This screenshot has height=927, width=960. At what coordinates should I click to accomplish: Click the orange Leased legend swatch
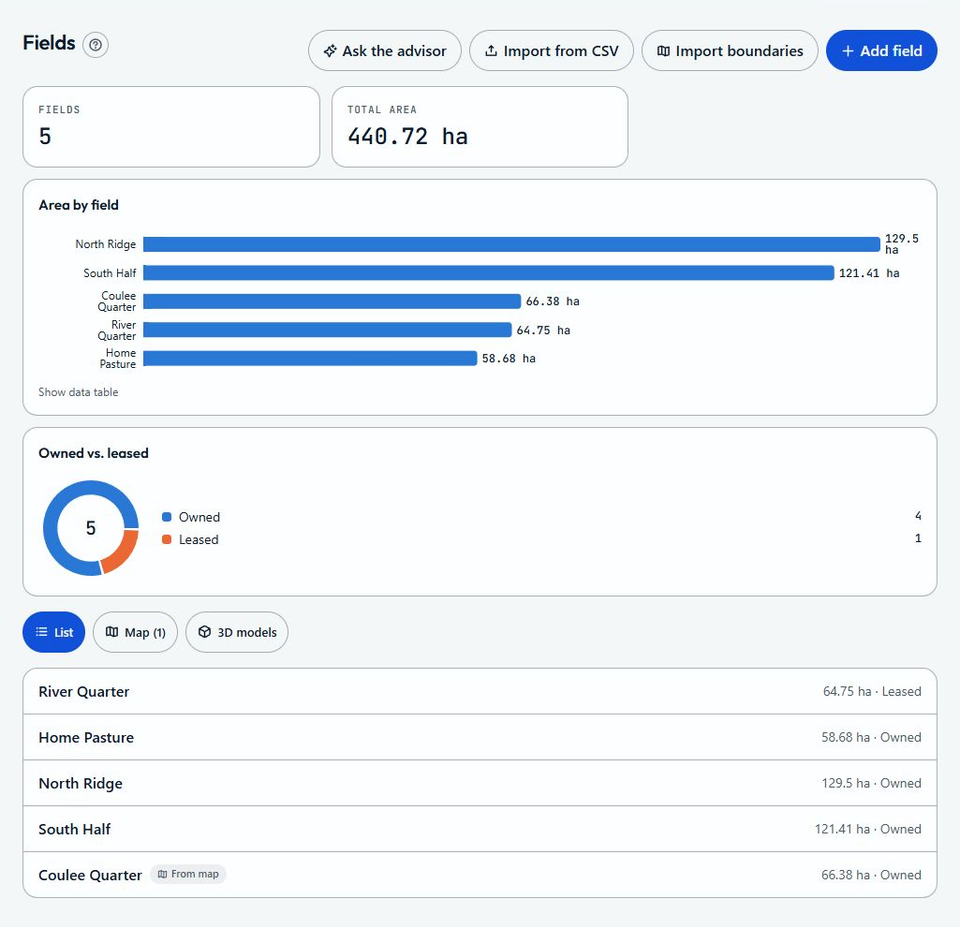(167, 539)
